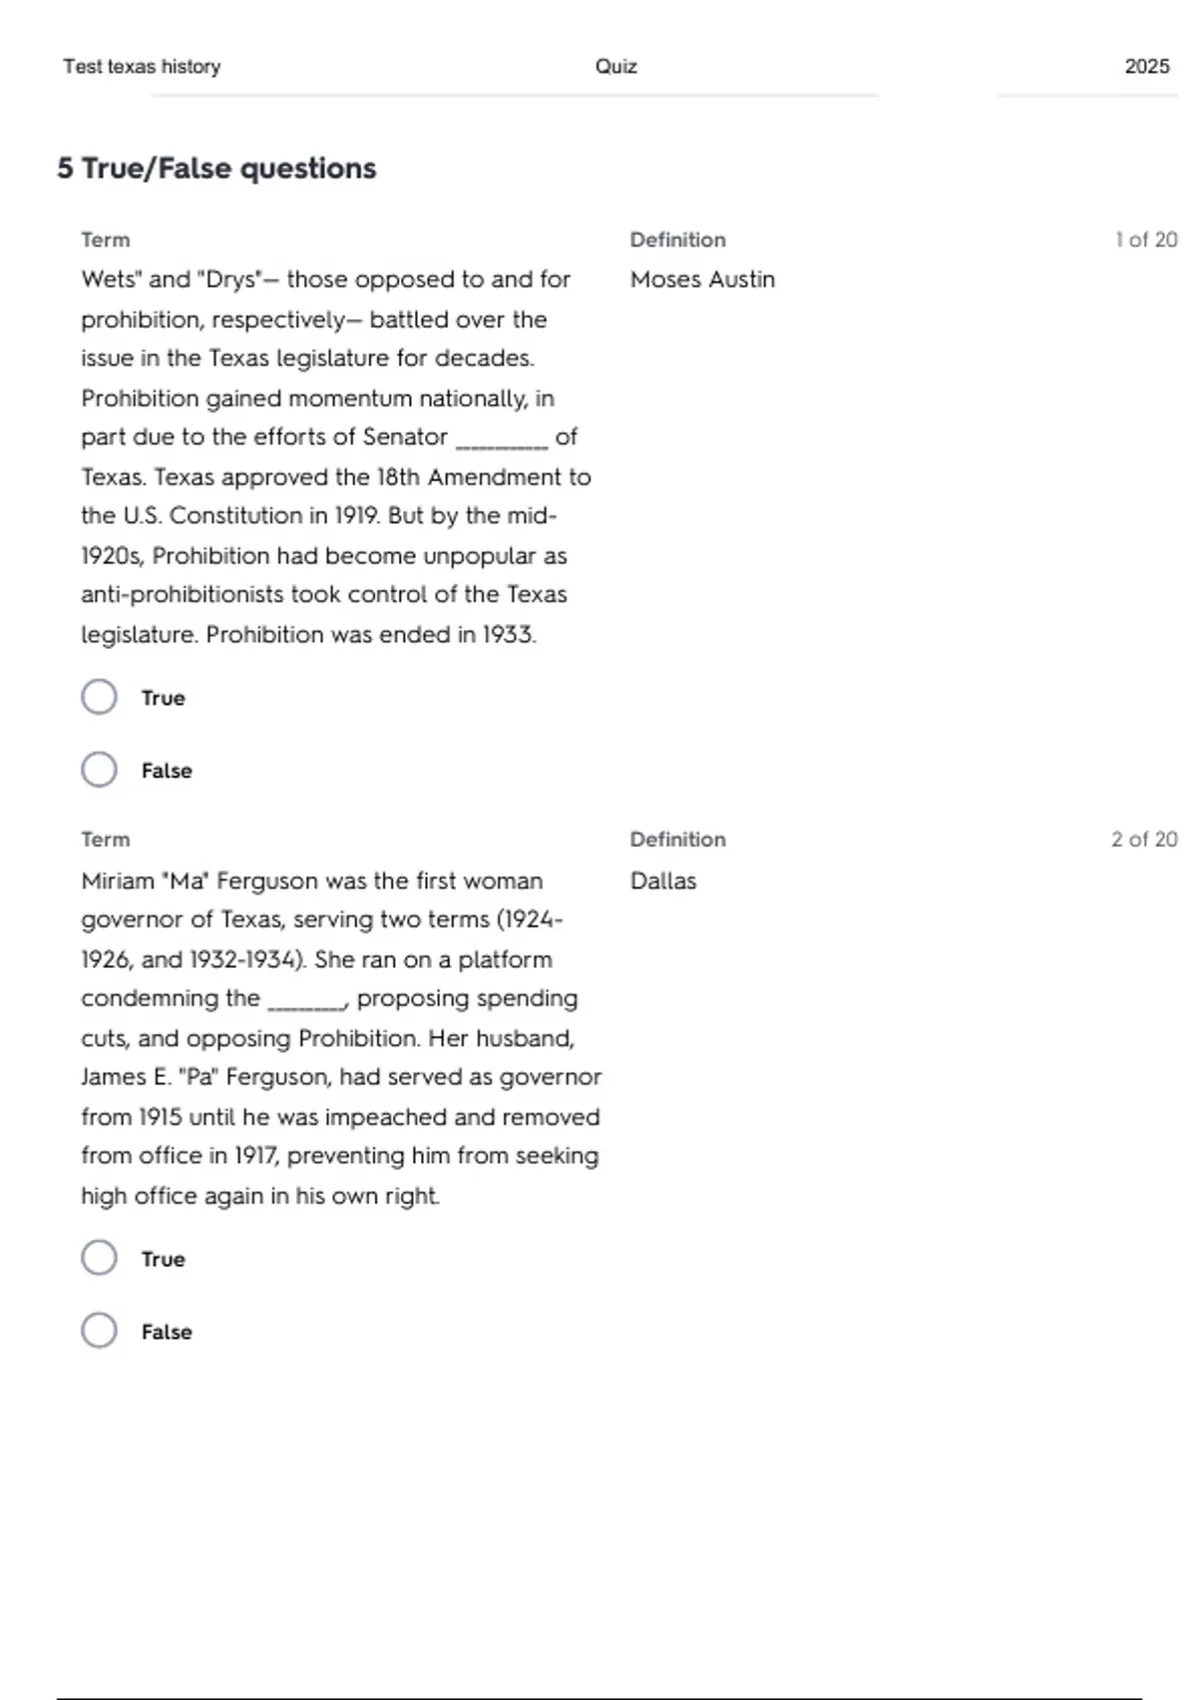Click the Miriam 'Ma' Ferguson paragraph

(340, 1038)
